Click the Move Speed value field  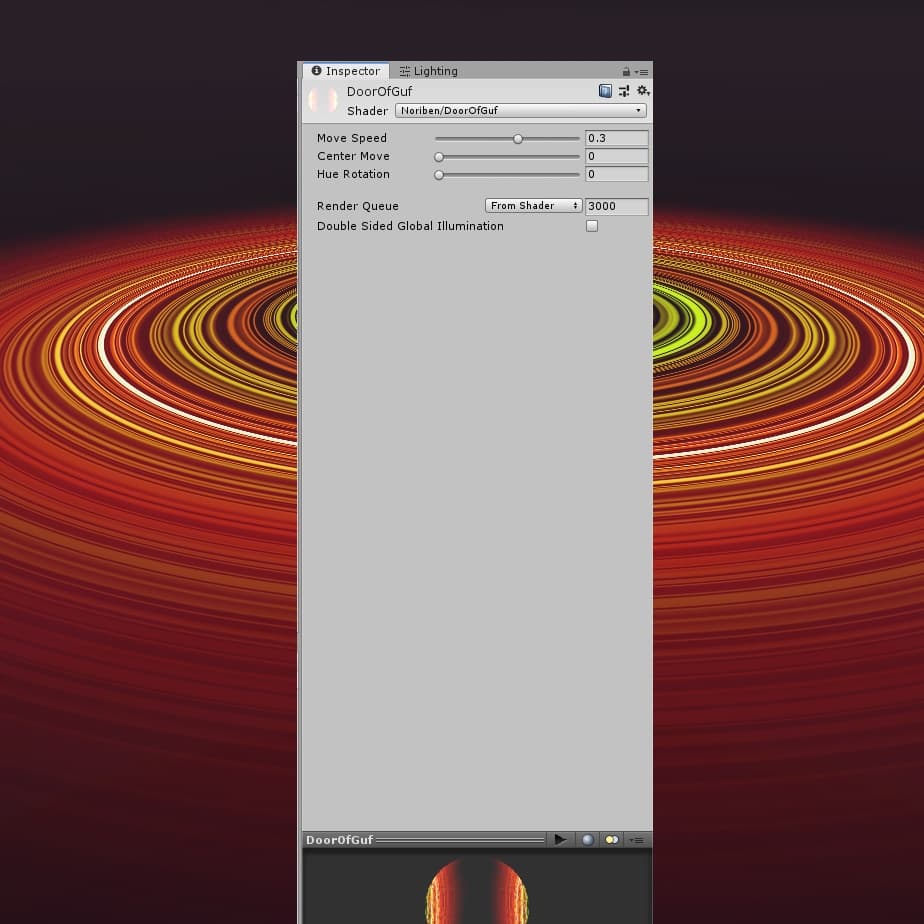[616, 139]
